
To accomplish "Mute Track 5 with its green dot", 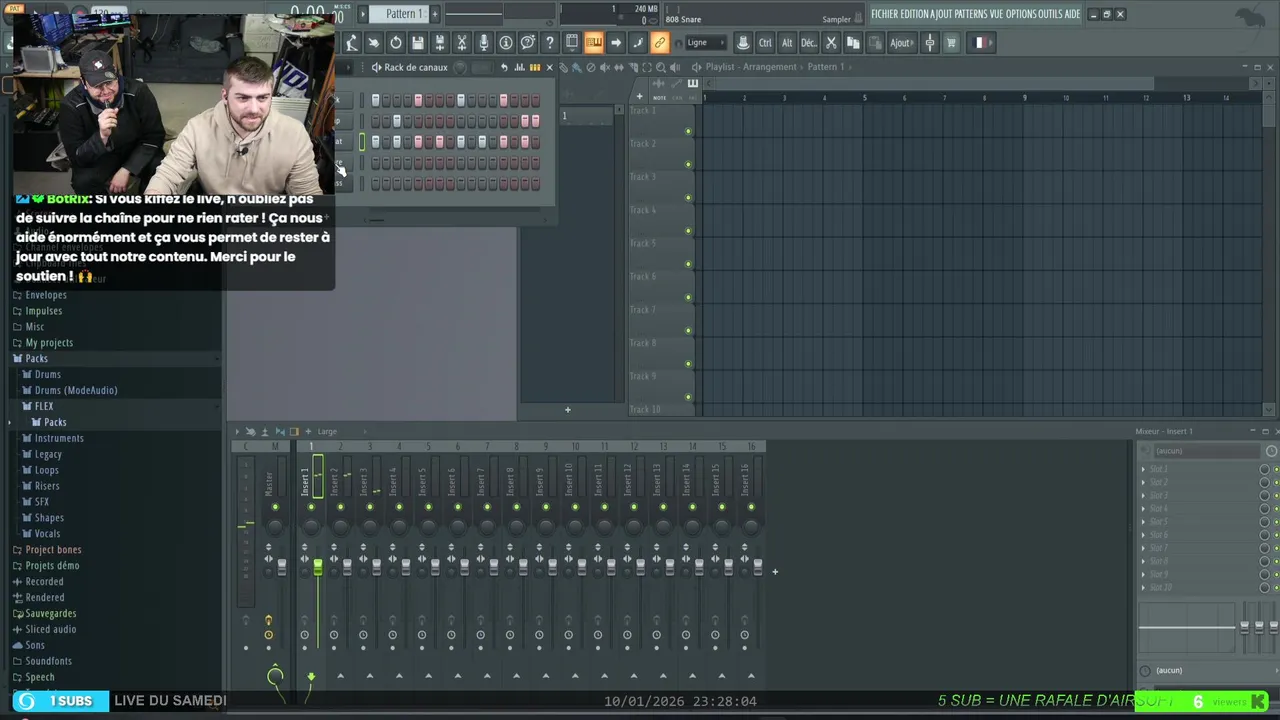I will coord(688,264).
